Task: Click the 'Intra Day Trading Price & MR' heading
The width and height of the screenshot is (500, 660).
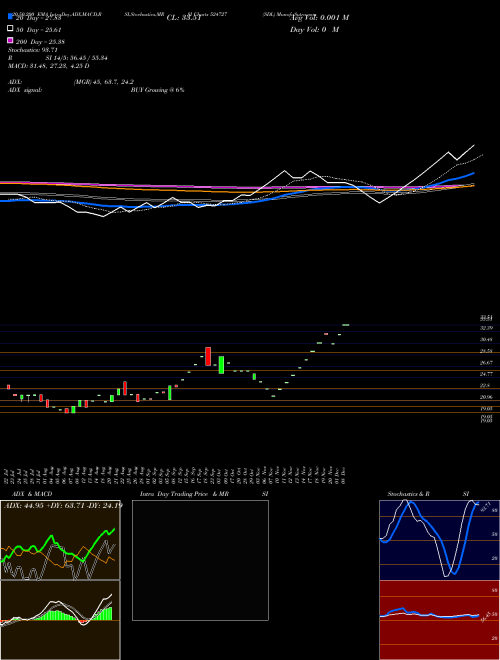Action: (184, 494)
